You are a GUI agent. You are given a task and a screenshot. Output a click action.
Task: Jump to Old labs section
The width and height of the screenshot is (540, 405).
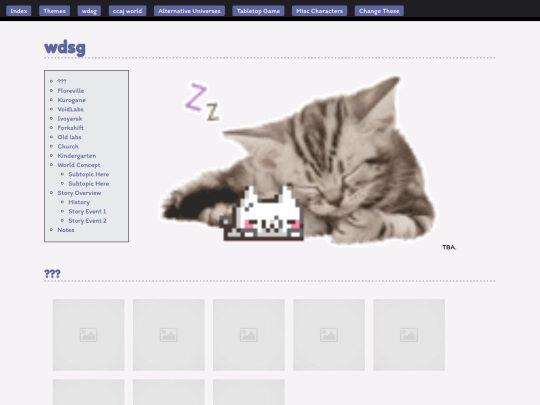click(69, 137)
